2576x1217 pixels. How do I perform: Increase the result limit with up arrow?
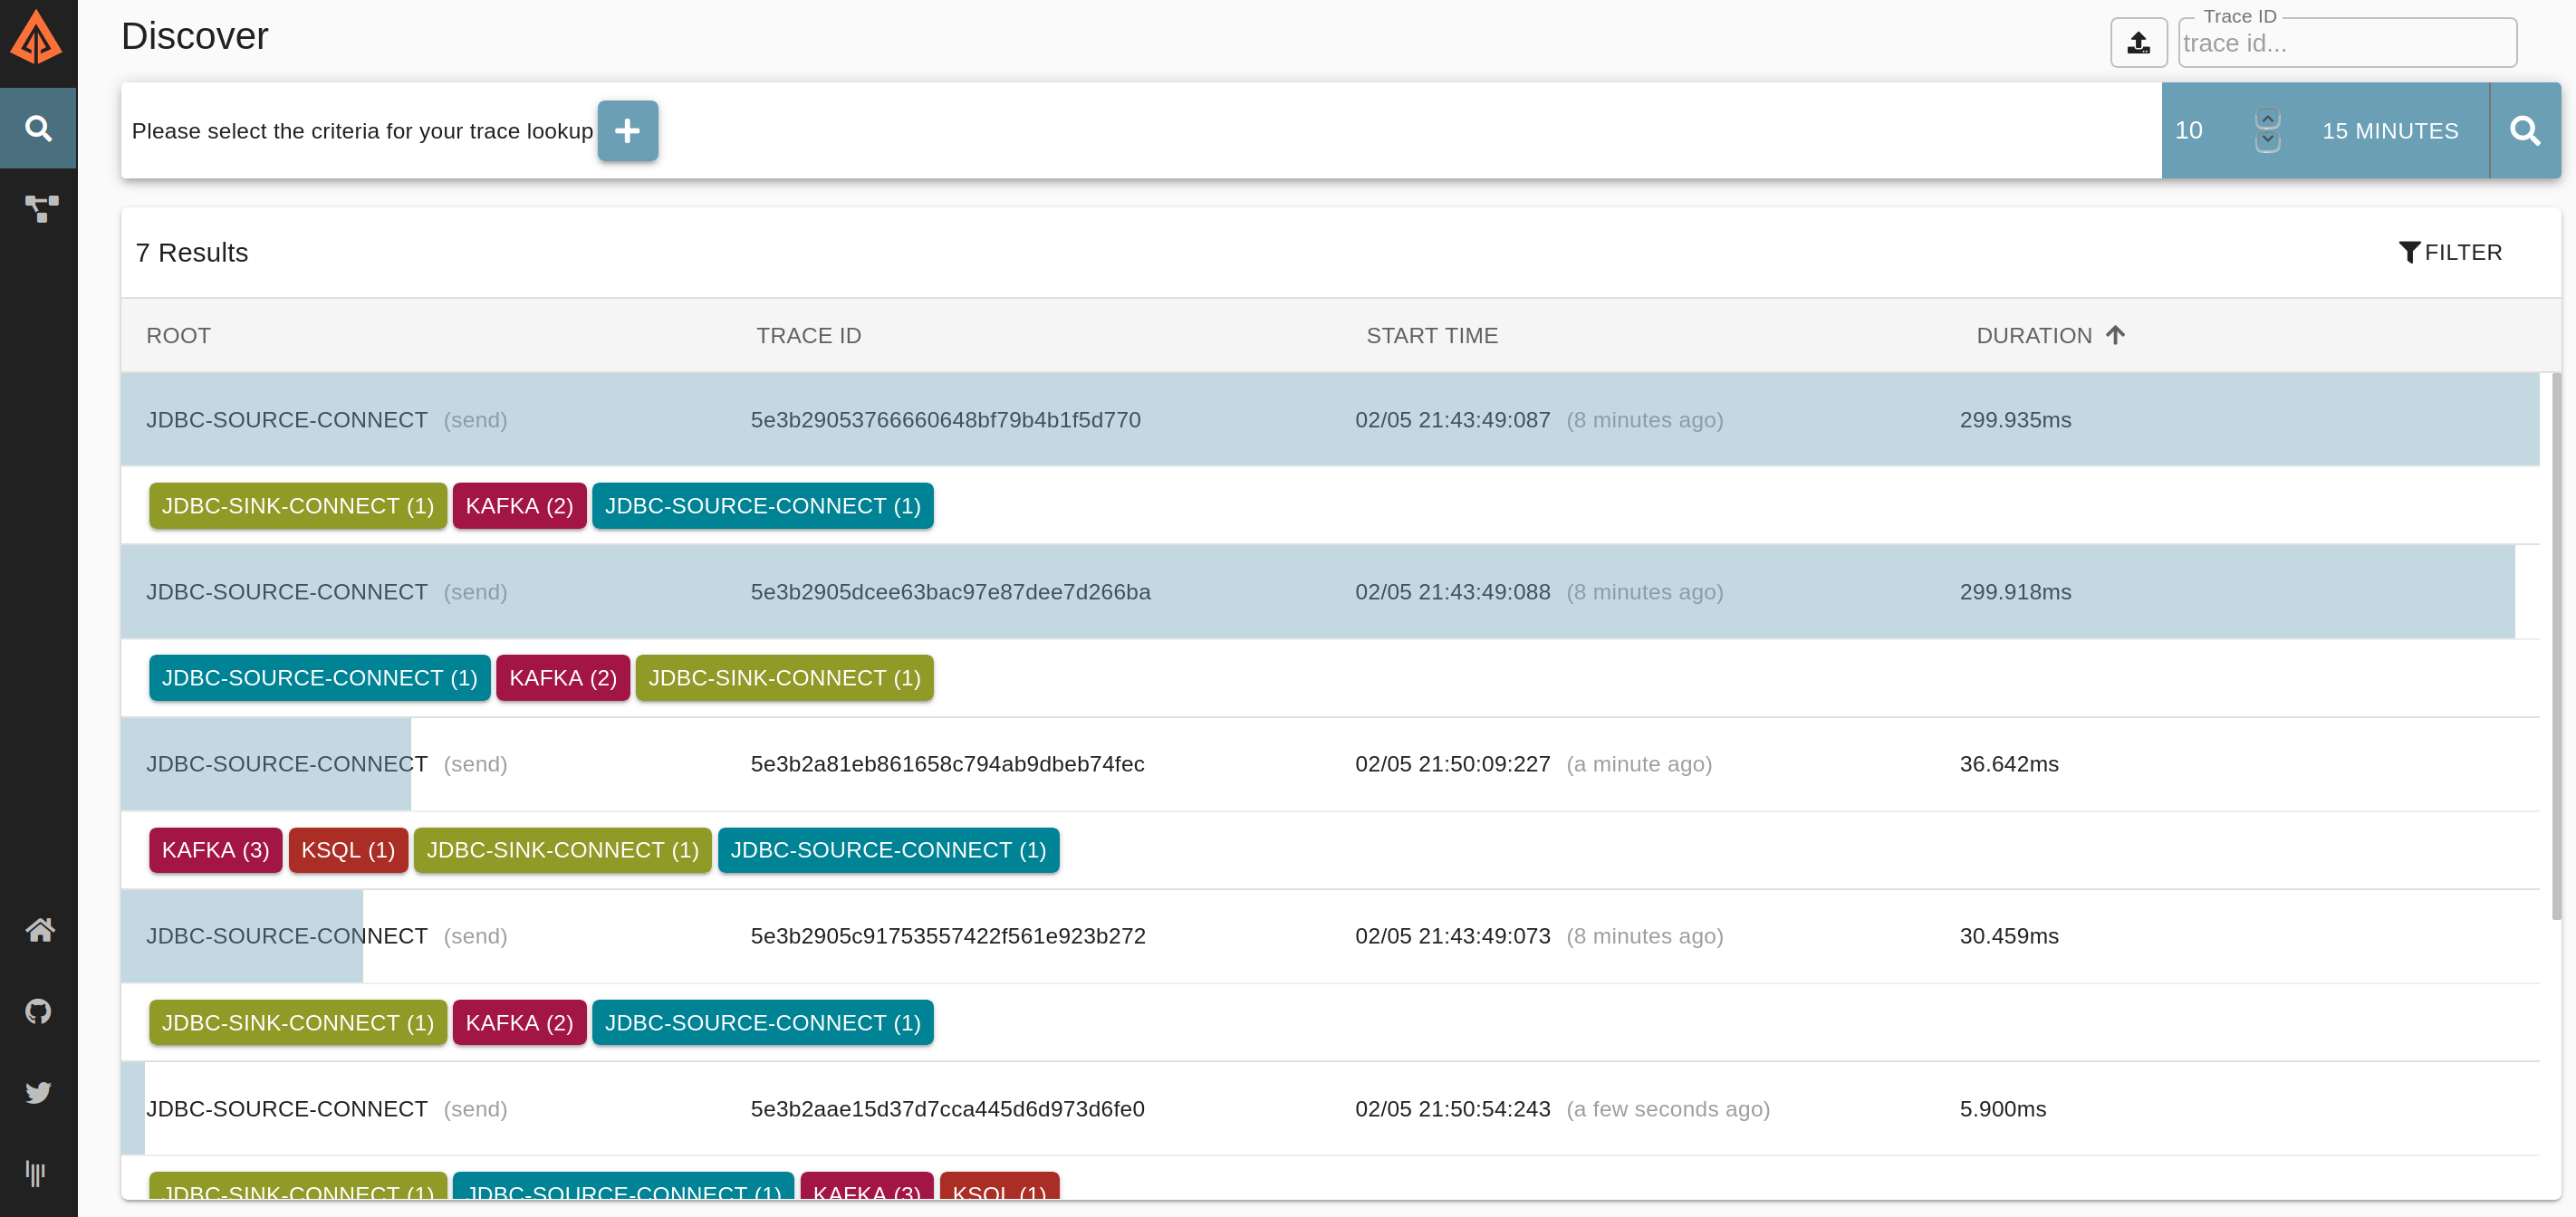(x=2267, y=119)
